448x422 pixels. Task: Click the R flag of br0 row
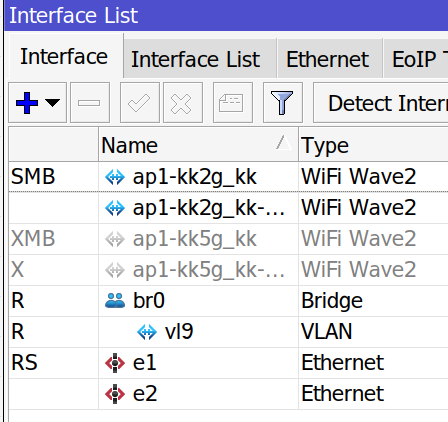(x=18, y=301)
